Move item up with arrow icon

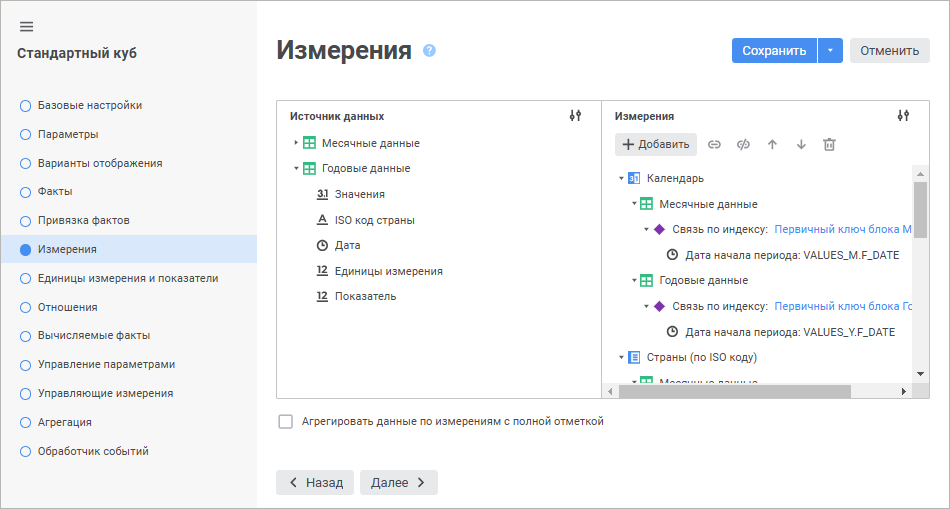point(772,144)
